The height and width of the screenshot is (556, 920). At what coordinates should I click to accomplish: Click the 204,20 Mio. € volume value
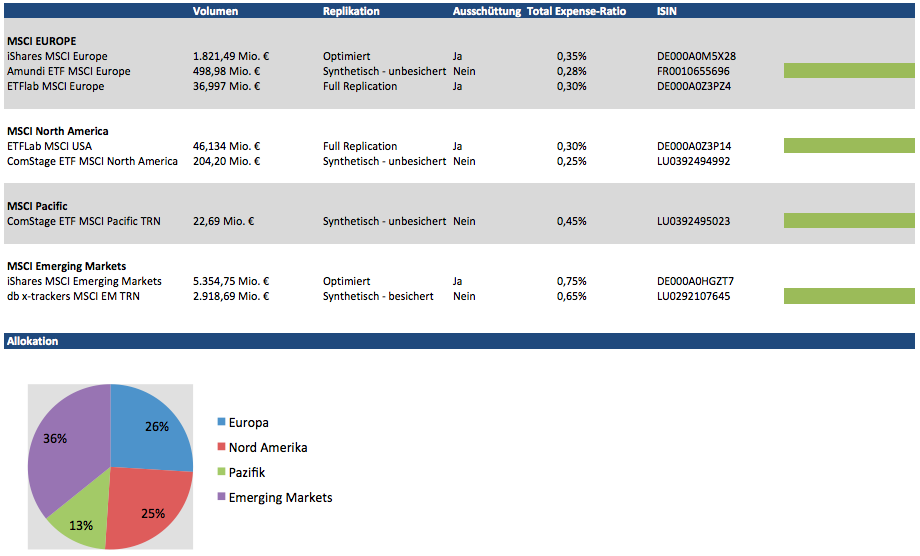pyautogui.click(x=226, y=161)
